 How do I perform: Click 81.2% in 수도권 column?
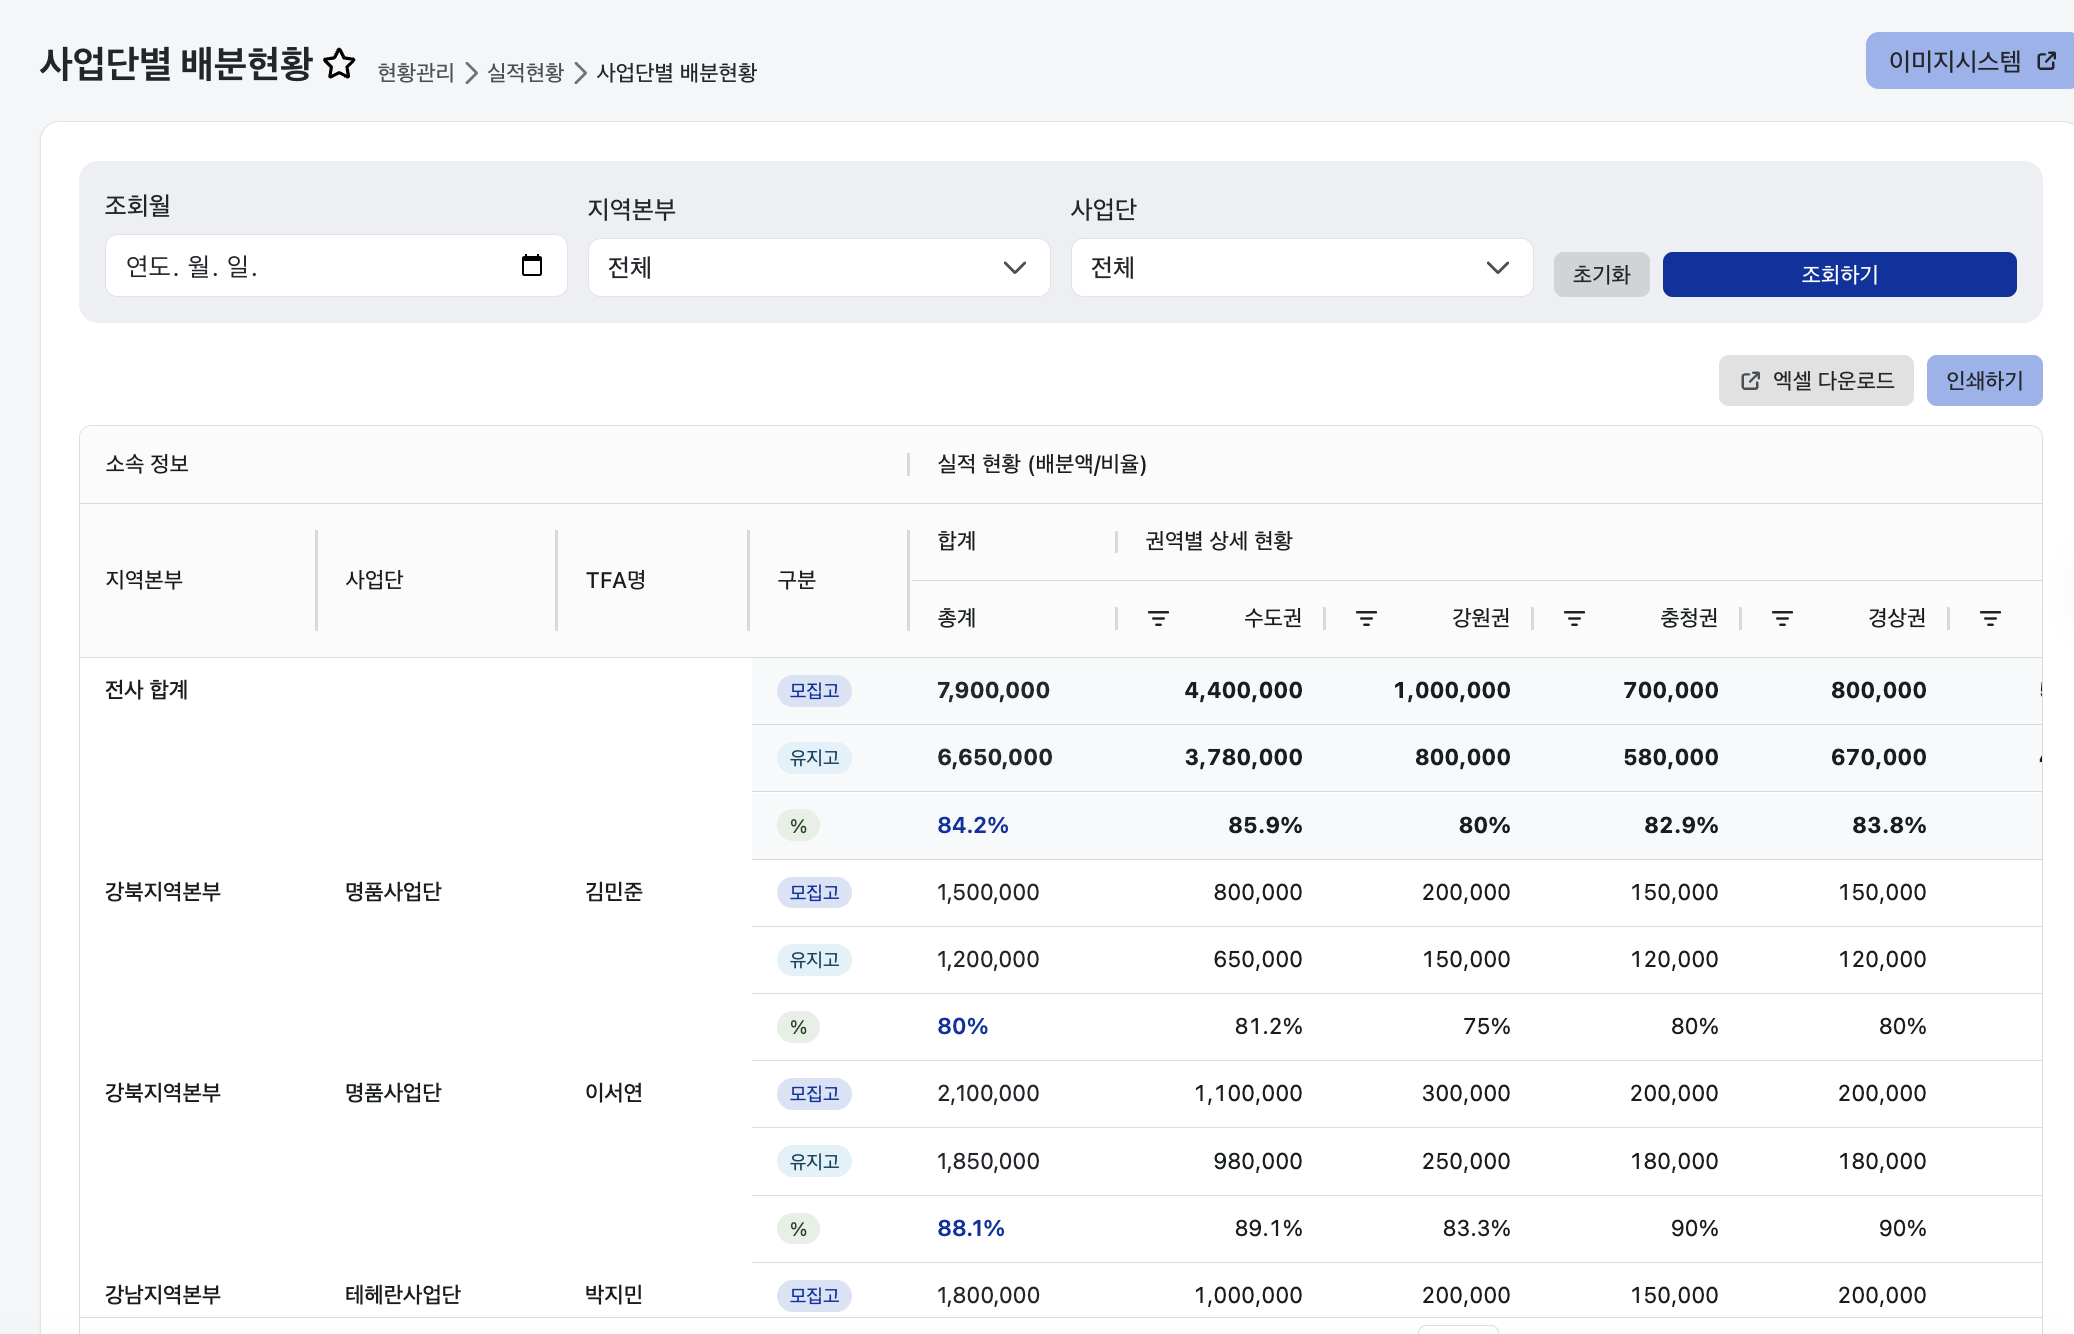(1268, 1026)
